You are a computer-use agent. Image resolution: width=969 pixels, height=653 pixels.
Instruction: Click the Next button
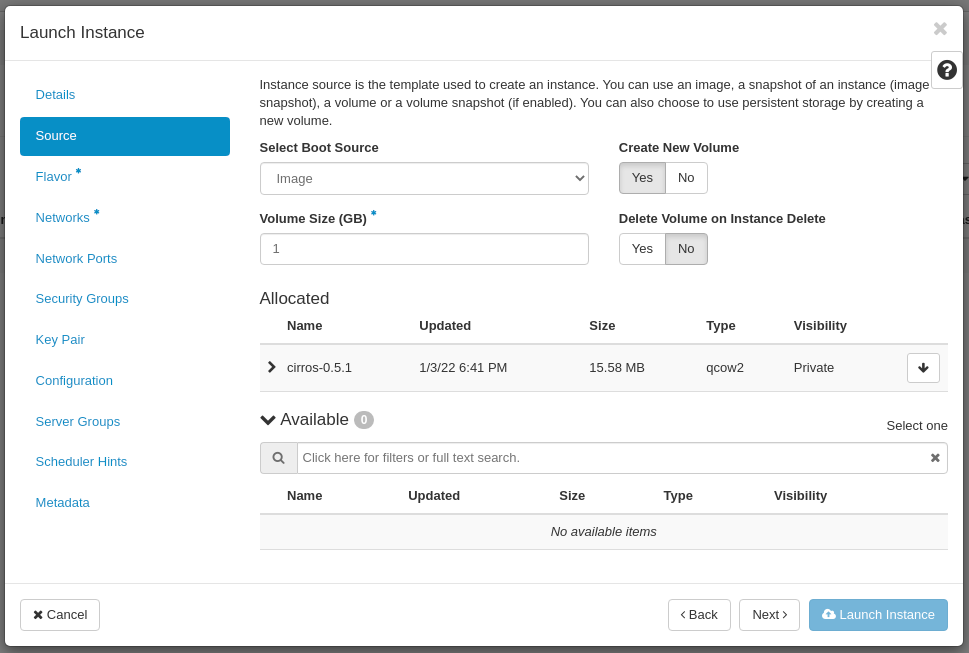pyautogui.click(x=769, y=614)
